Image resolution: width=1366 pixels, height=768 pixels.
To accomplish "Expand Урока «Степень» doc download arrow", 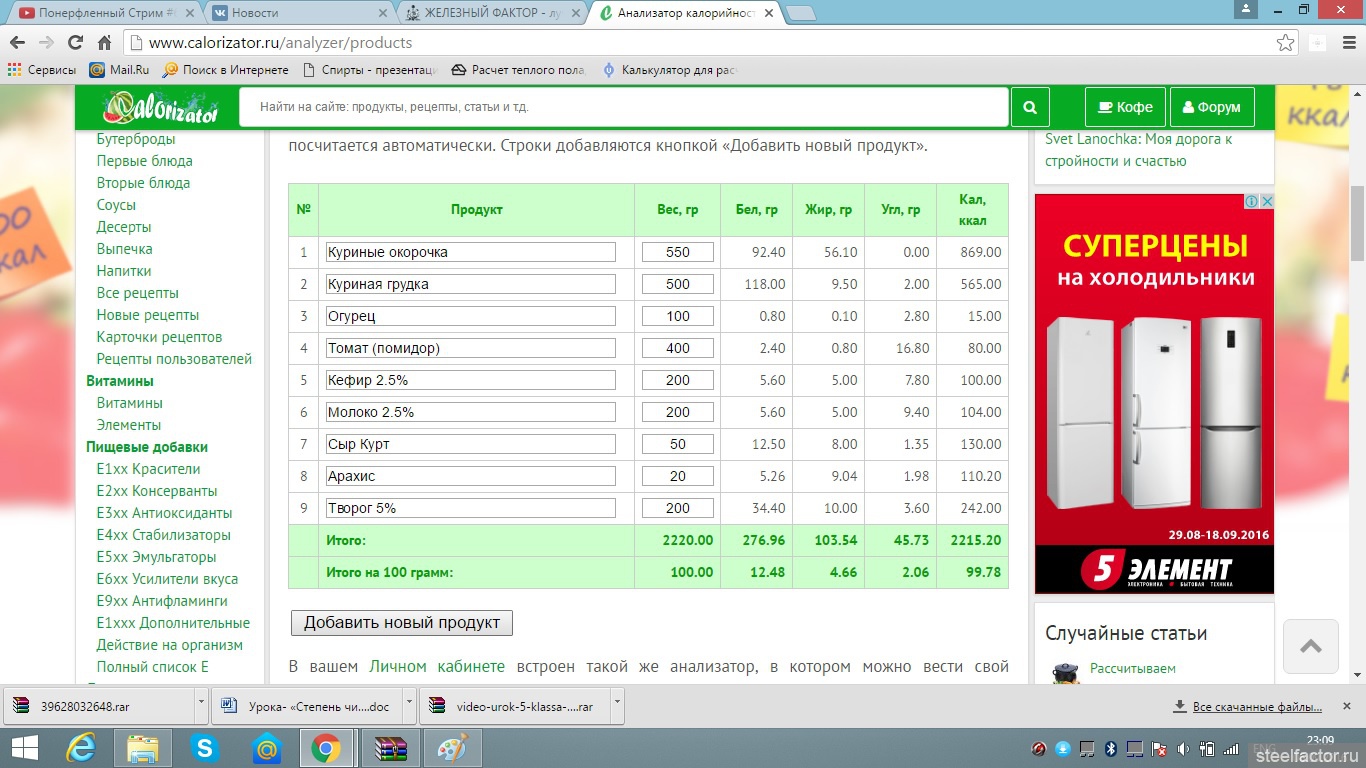I will [x=409, y=705].
